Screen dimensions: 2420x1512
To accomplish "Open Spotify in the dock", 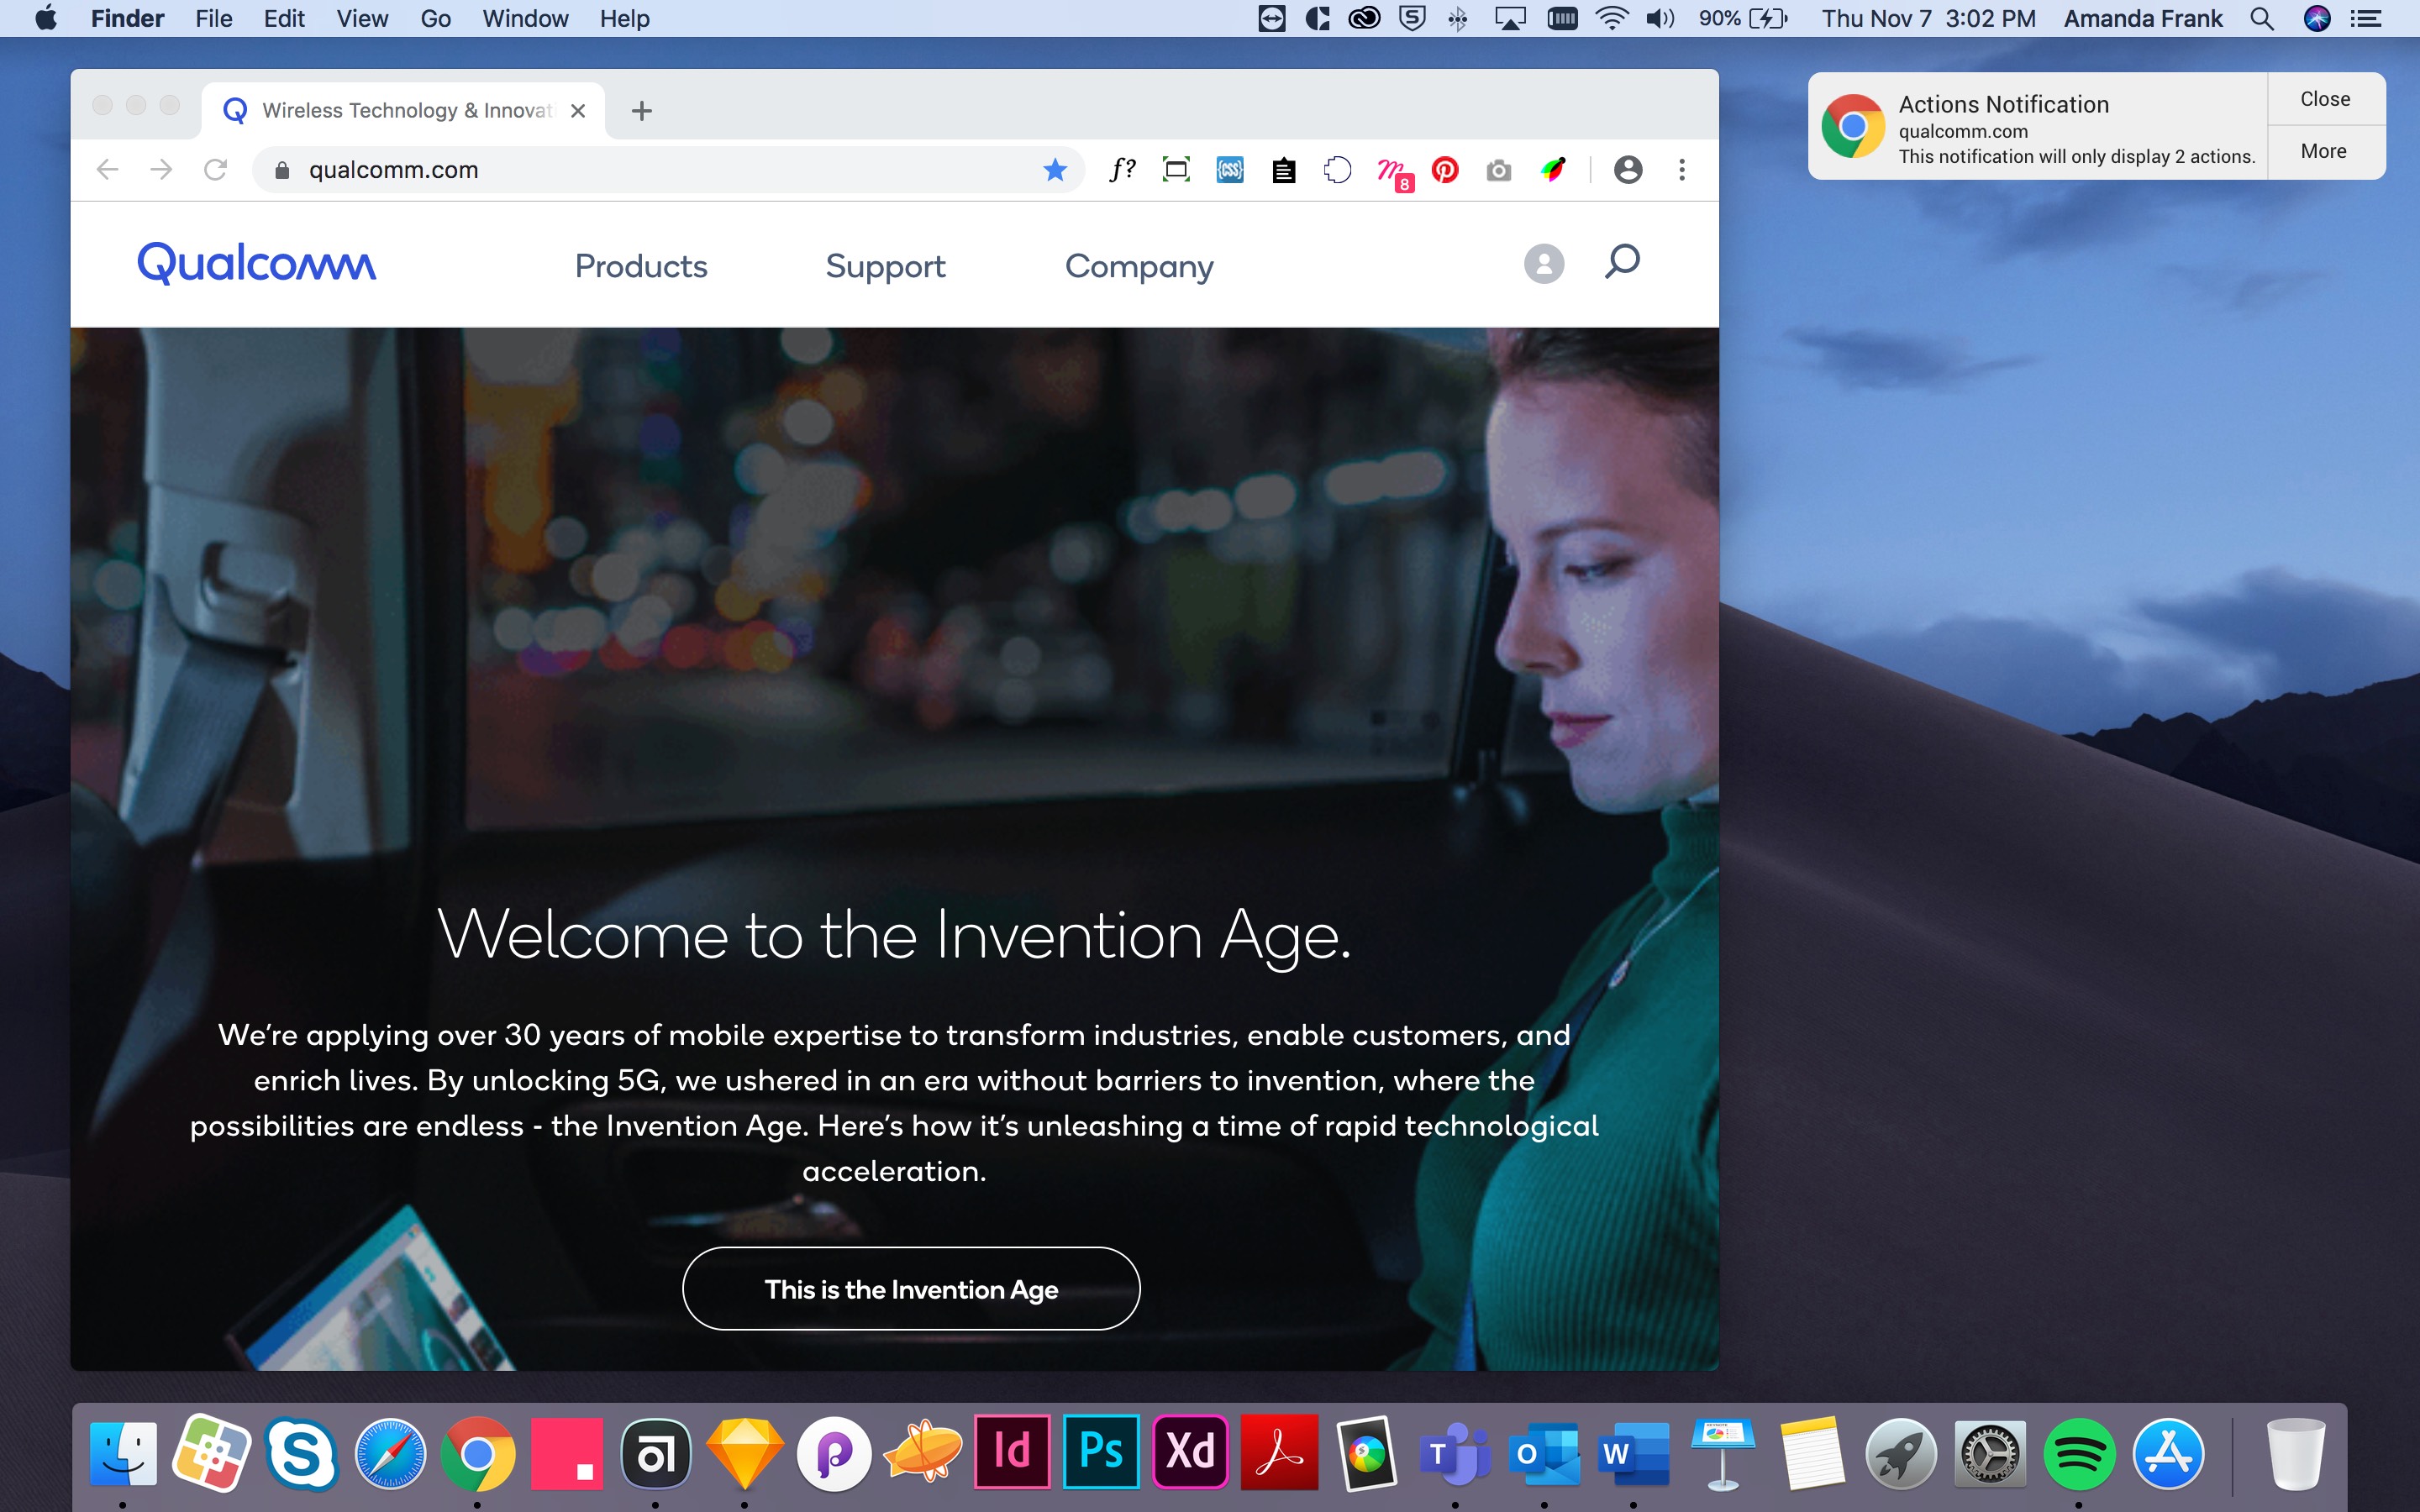I will point(2079,1453).
